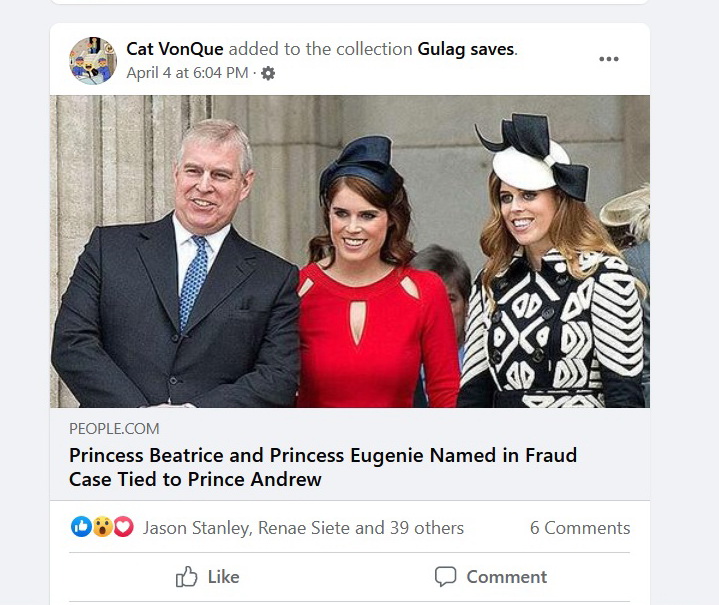Click the red heart Love reaction icon
The width and height of the screenshot is (719, 605).
[x=123, y=527]
